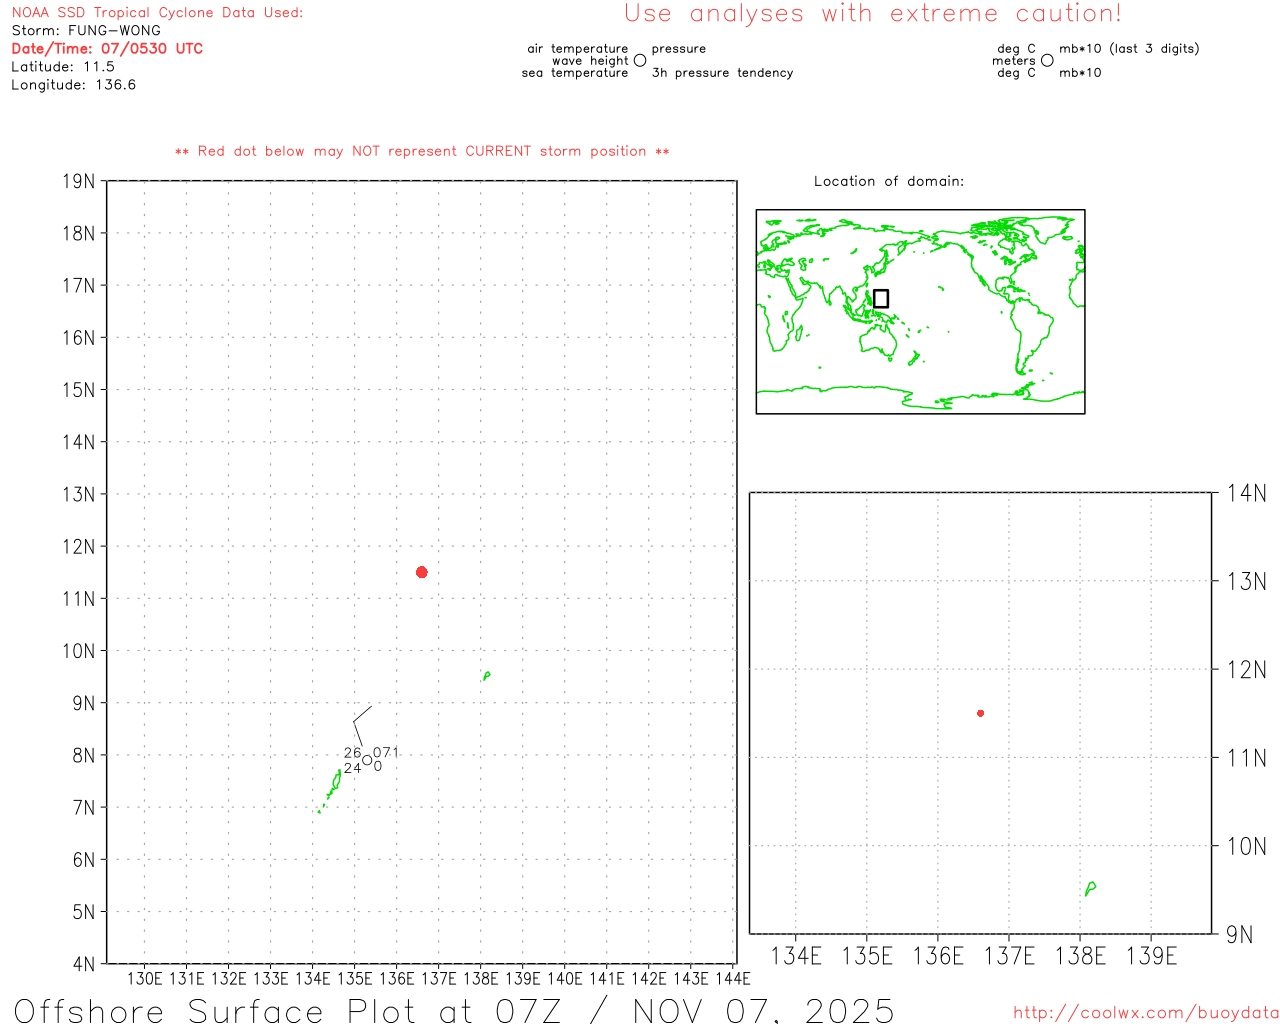Click the '3h pressure tendency' legend label
Viewport: 1280px width, 1024px height.
(722, 73)
